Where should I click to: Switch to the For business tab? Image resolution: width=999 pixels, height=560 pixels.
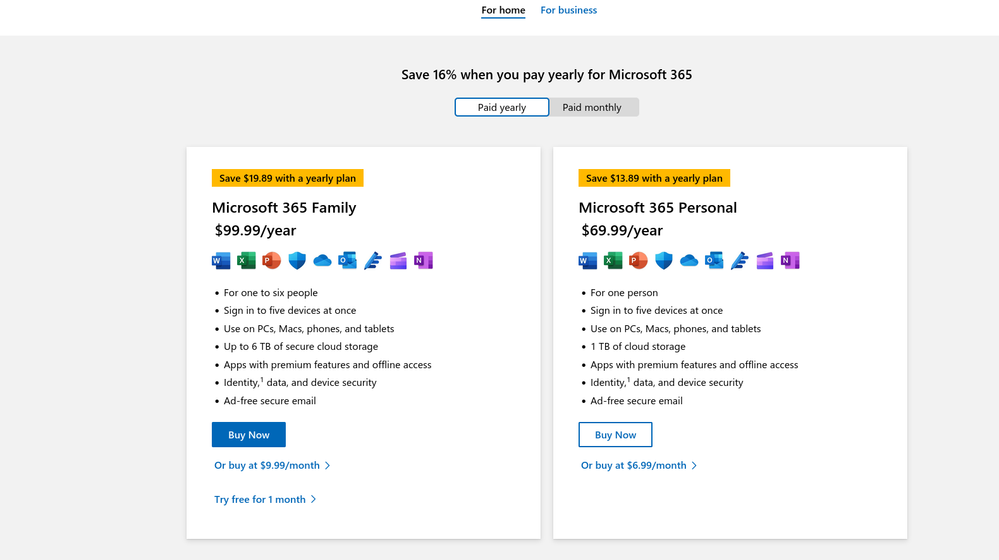click(x=568, y=11)
